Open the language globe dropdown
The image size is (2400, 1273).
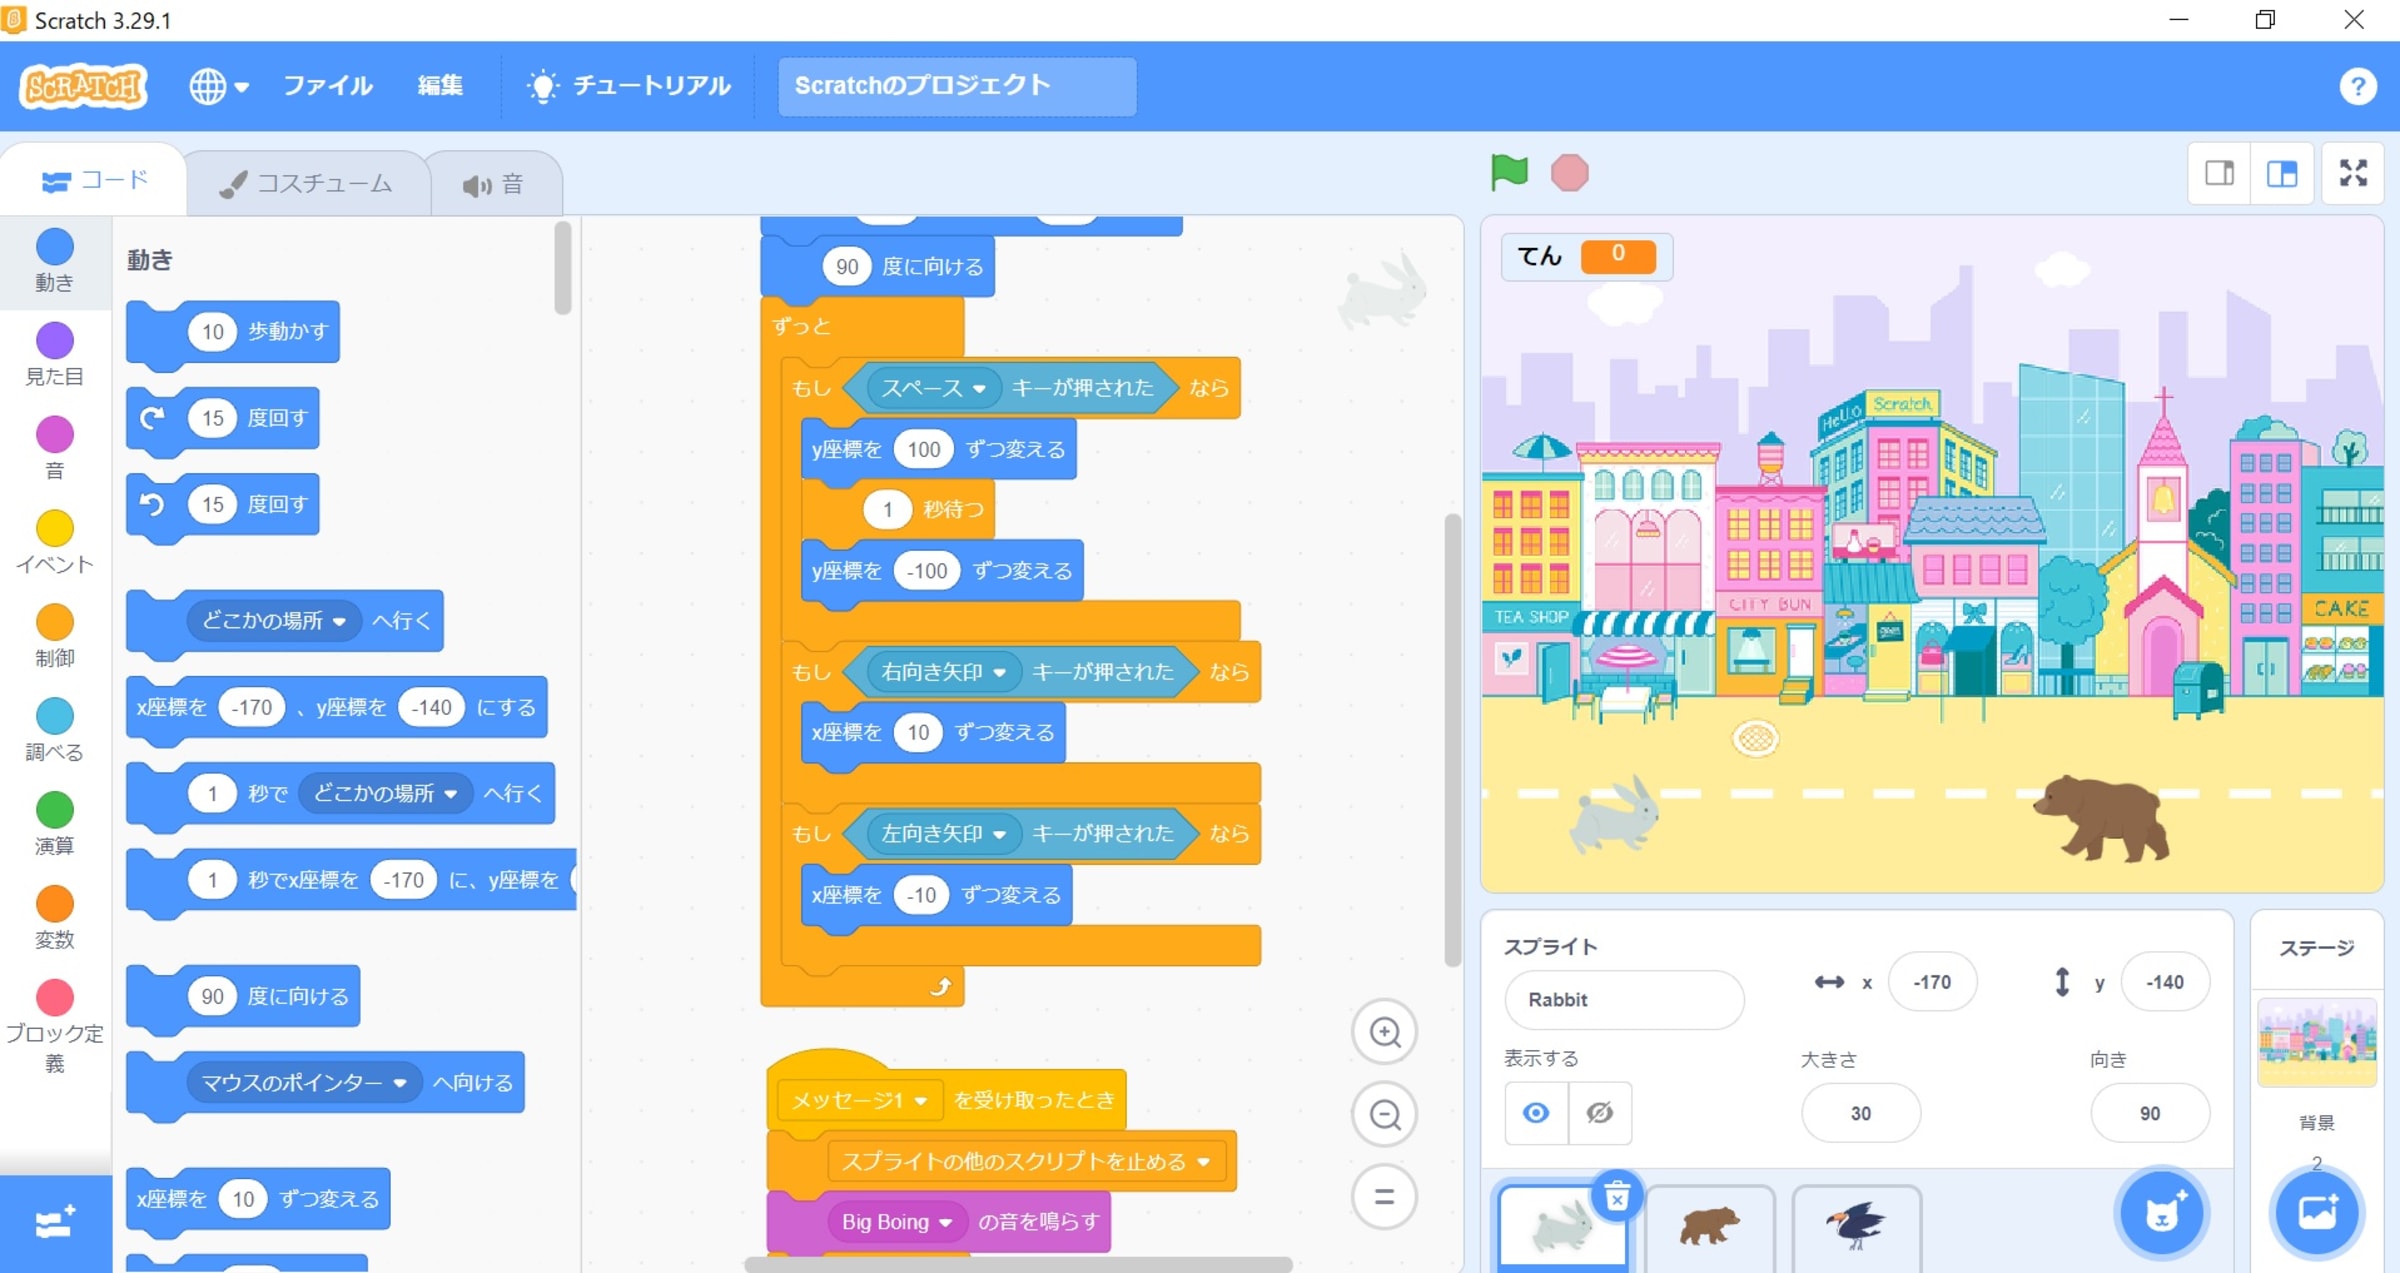pyautogui.click(x=219, y=86)
